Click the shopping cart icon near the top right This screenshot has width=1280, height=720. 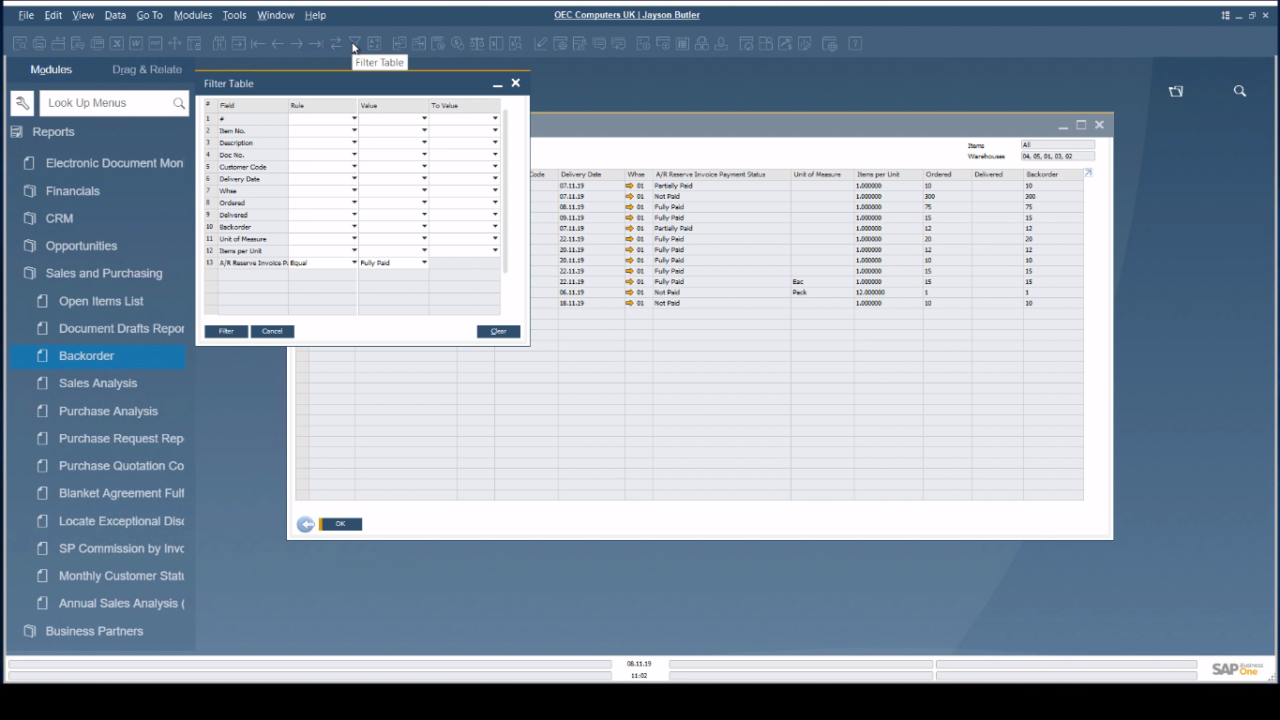(1176, 90)
